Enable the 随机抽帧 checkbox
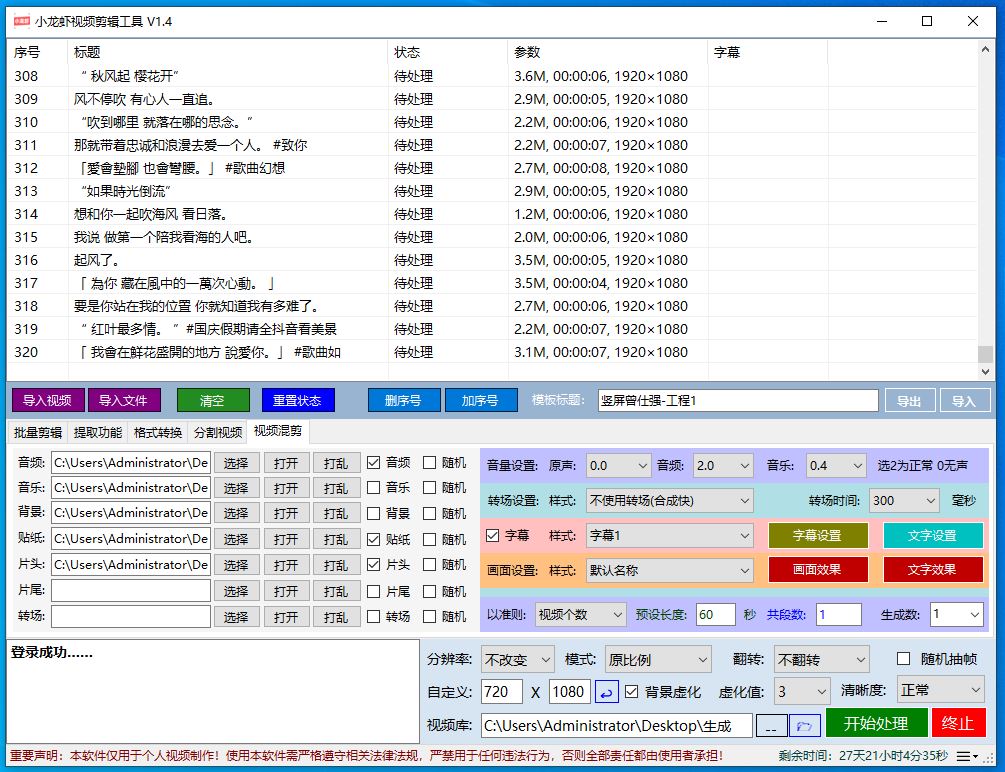This screenshot has height=772, width=1005. (904, 659)
